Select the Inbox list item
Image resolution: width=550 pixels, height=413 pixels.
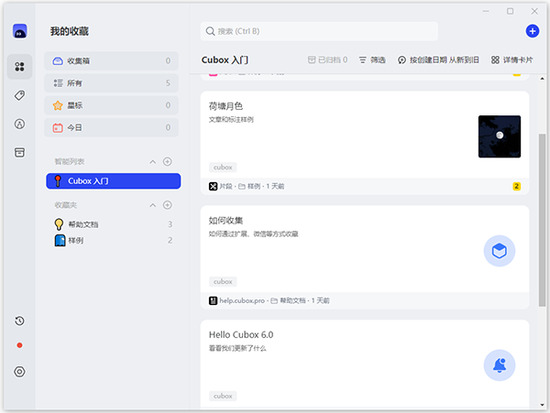pos(112,61)
